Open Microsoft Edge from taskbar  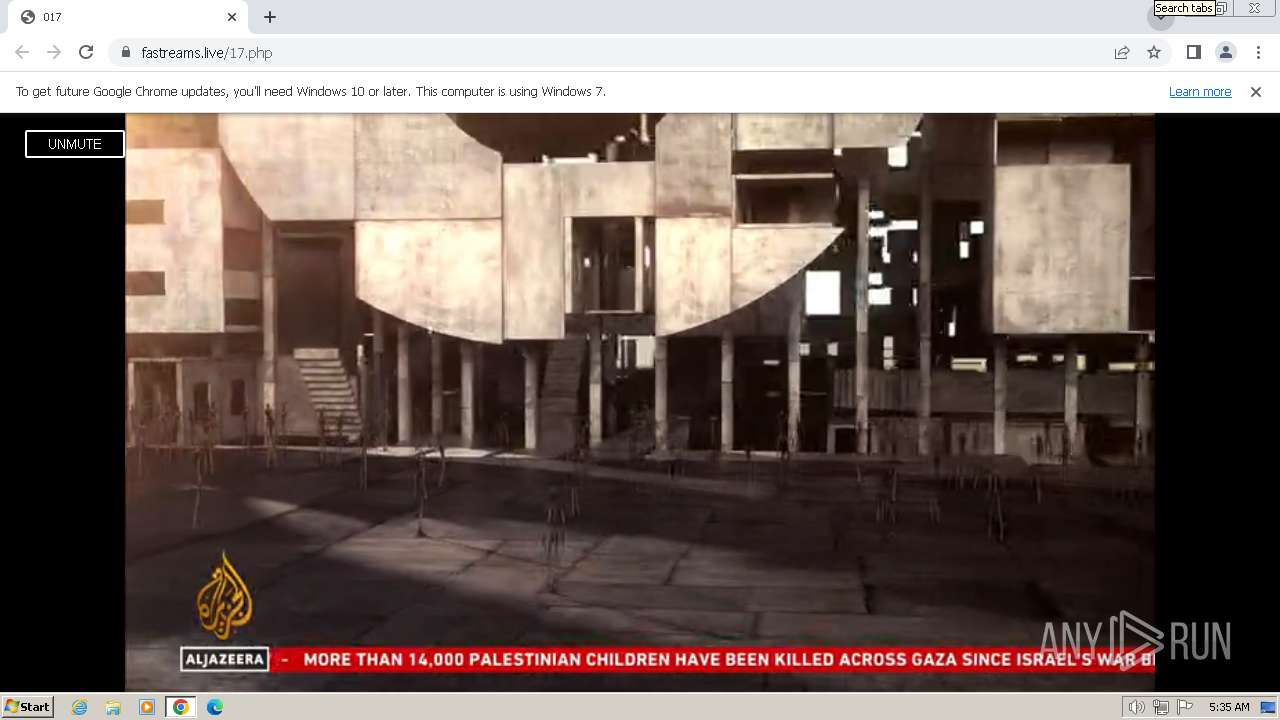(x=215, y=707)
